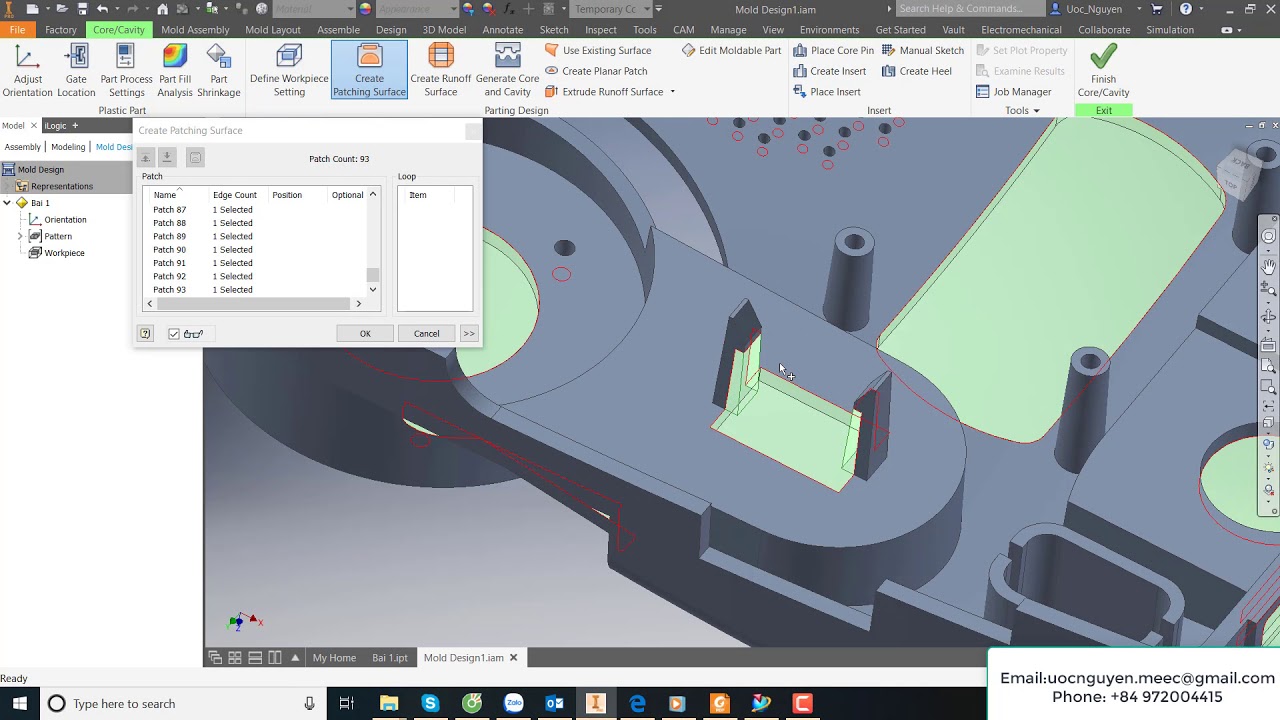Viewport: 1280px width, 720px height.
Task: Select the Part Shrinkage tool
Action: 219,71
